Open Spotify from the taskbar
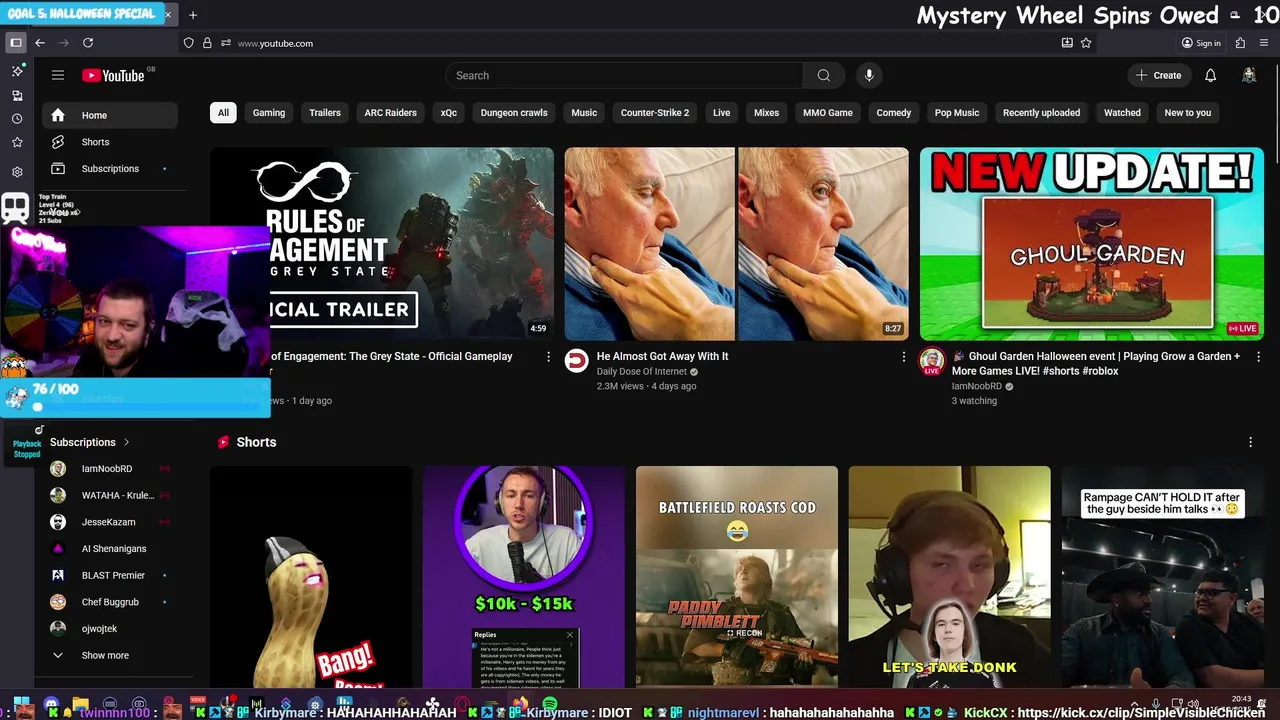The height and width of the screenshot is (720, 1280). 549,706
